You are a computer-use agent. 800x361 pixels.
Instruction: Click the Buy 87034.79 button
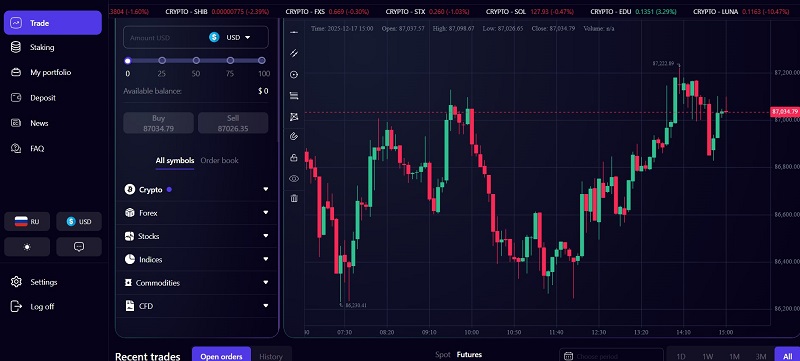(x=159, y=123)
